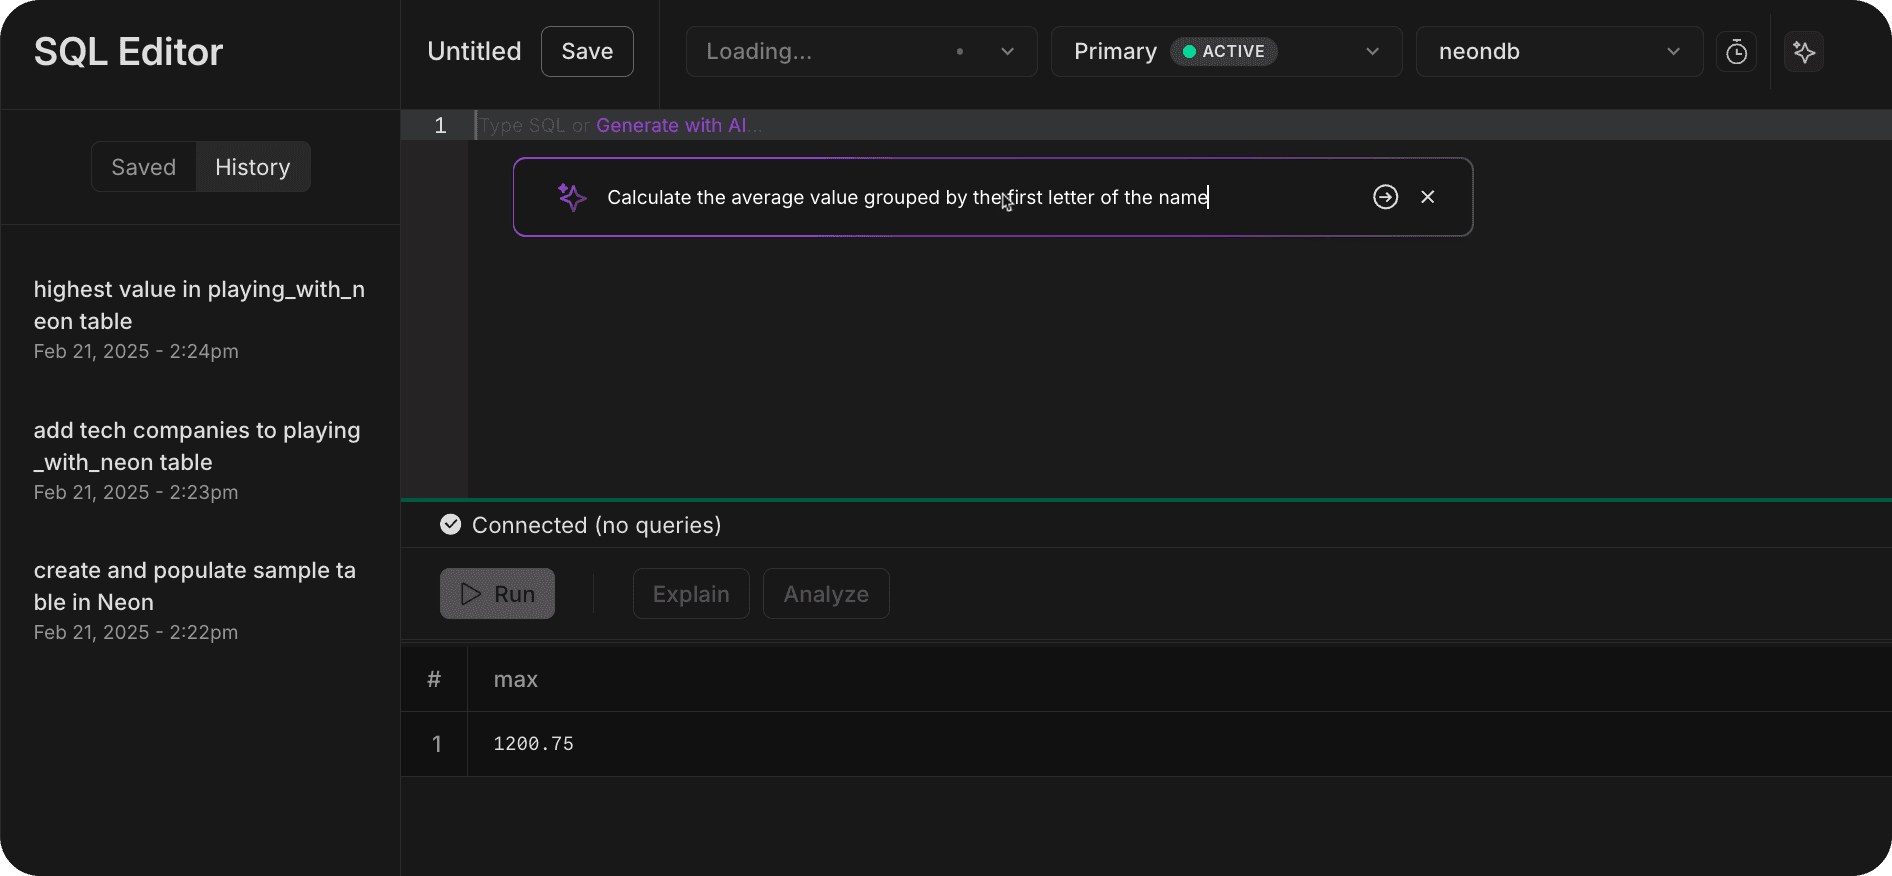
Task: Open the neondb database dropdown
Action: pos(1672,52)
